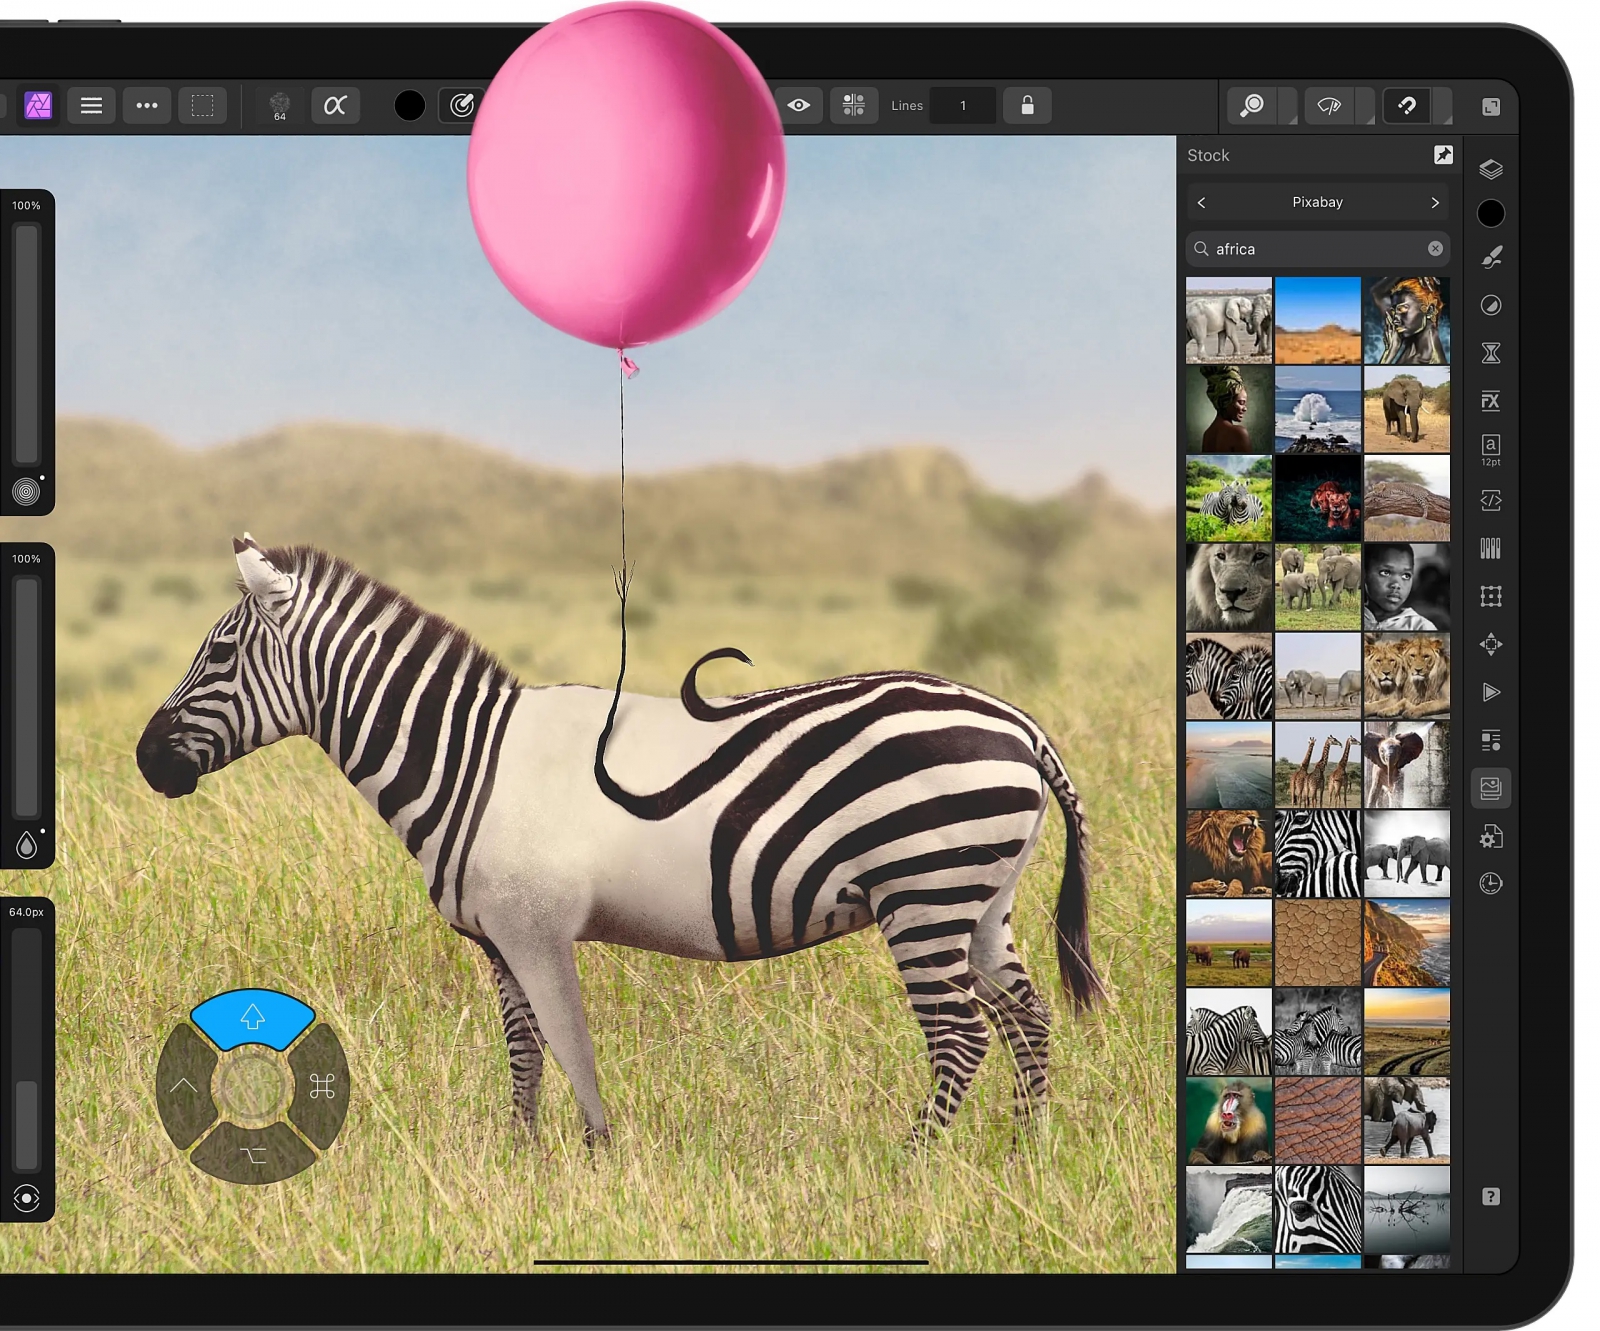This screenshot has width=1600, height=1331.
Task: Open the FX layer effects studio
Action: (x=1491, y=401)
